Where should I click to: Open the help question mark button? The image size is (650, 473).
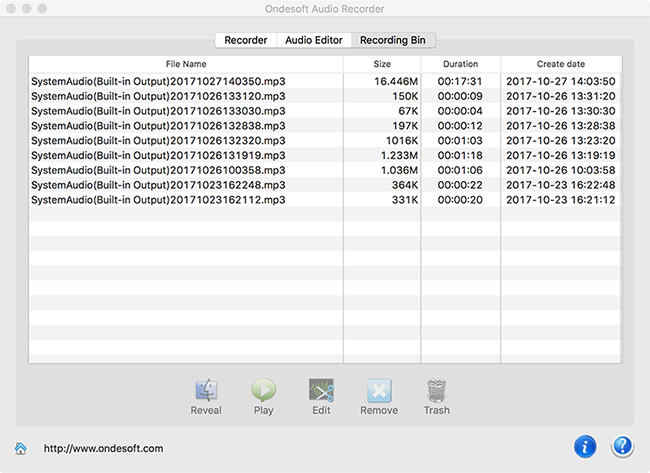click(622, 447)
